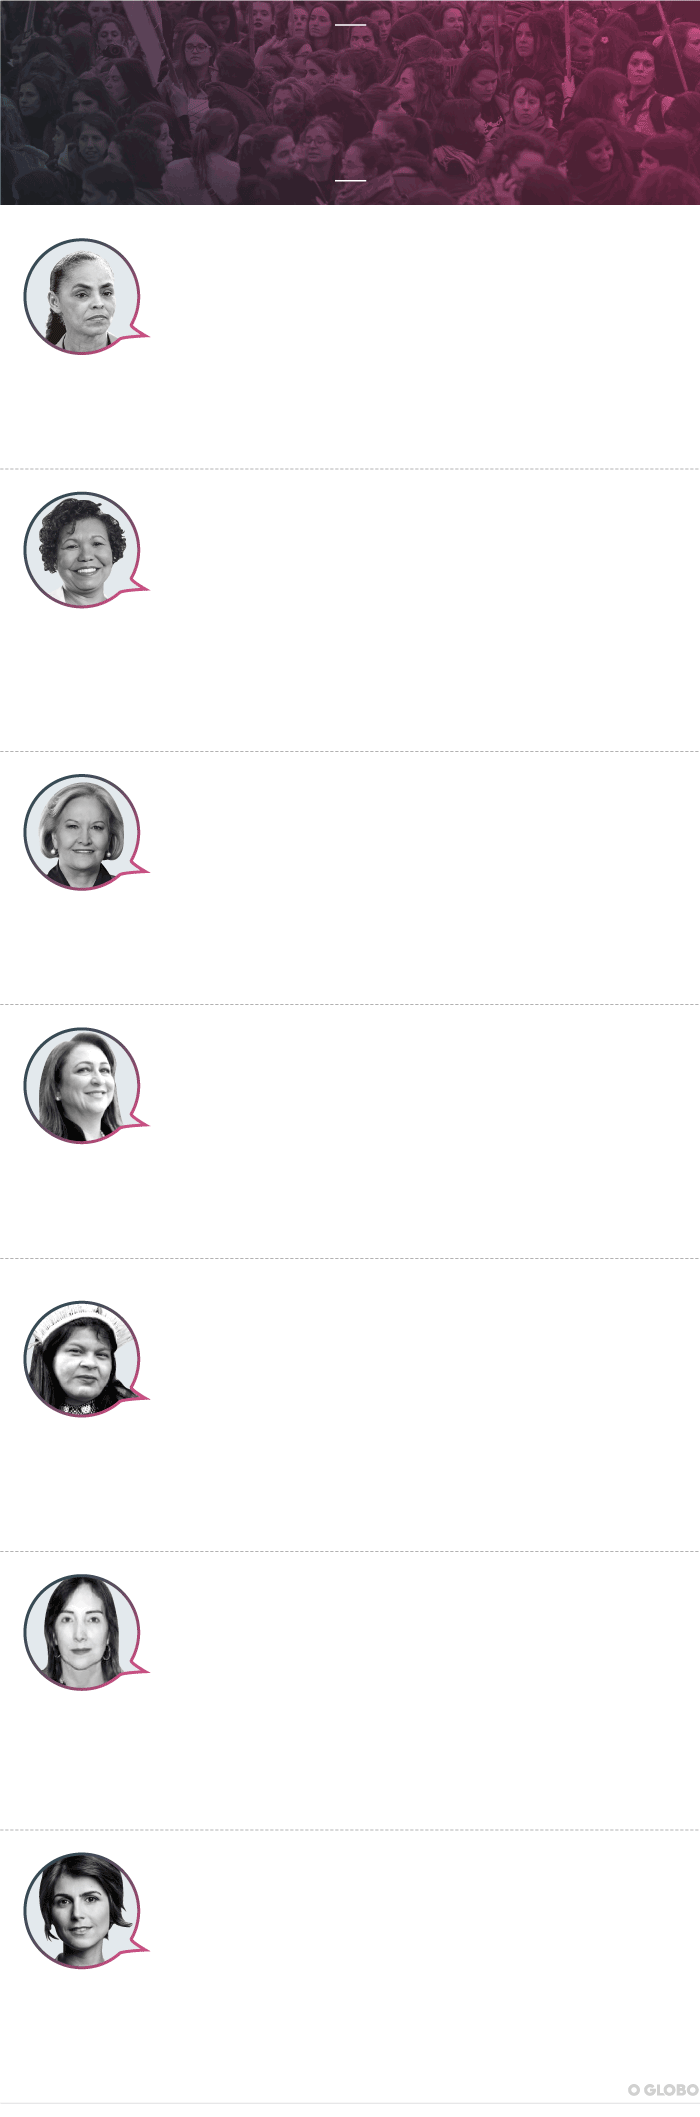Click the dashed divider above the last portrait
The image size is (700, 2117).
[x=350, y=1830]
